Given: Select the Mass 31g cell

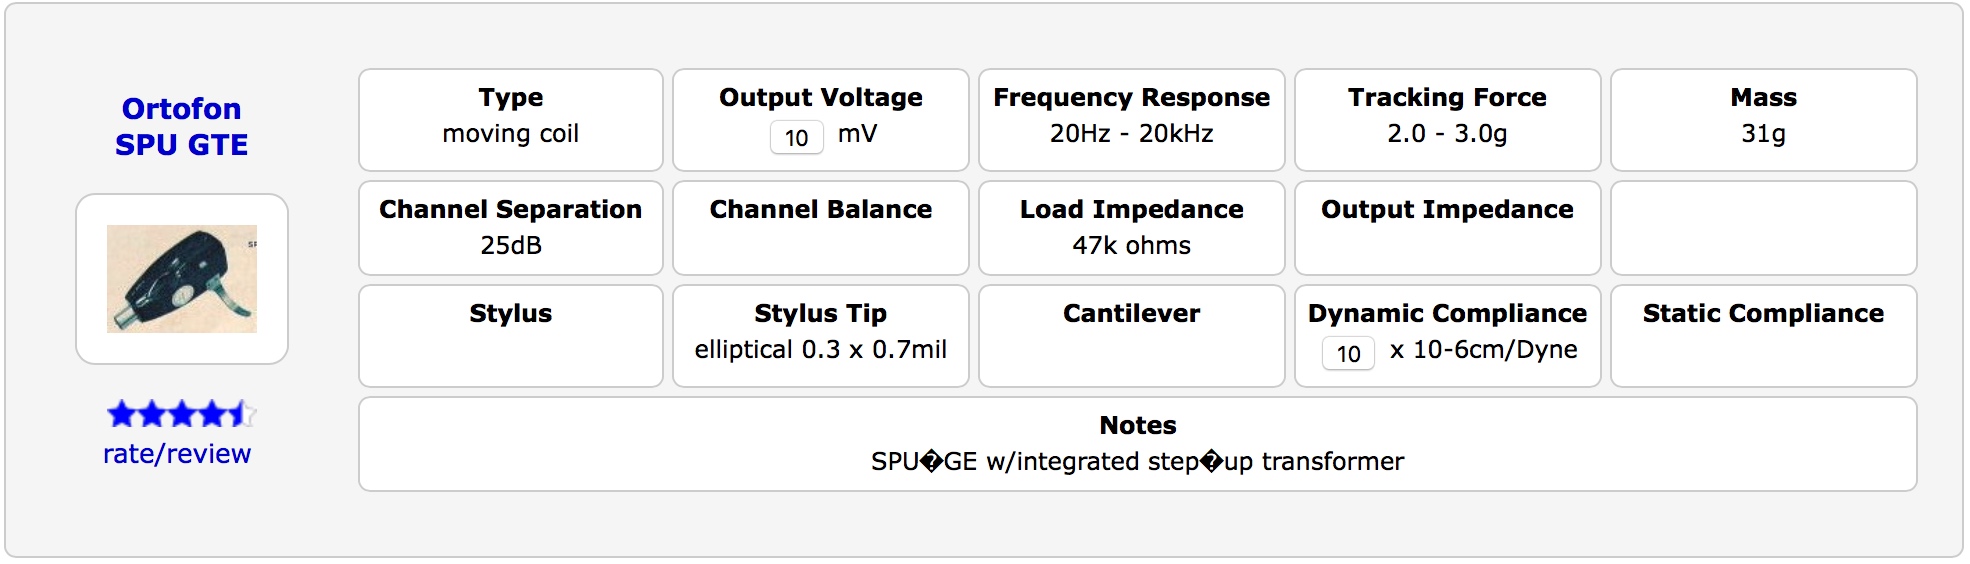Looking at the screenshot, I should [1762, 119].
